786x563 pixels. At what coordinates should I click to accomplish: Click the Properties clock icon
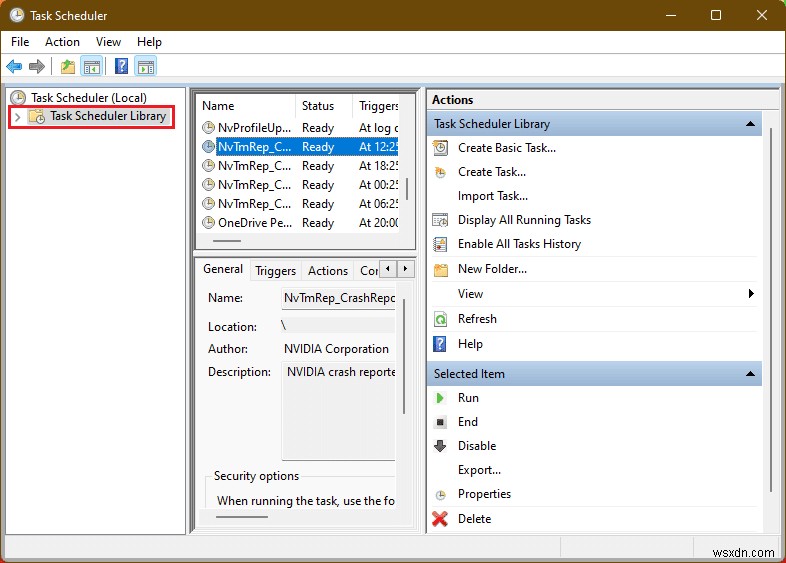[x=440, y=495]
